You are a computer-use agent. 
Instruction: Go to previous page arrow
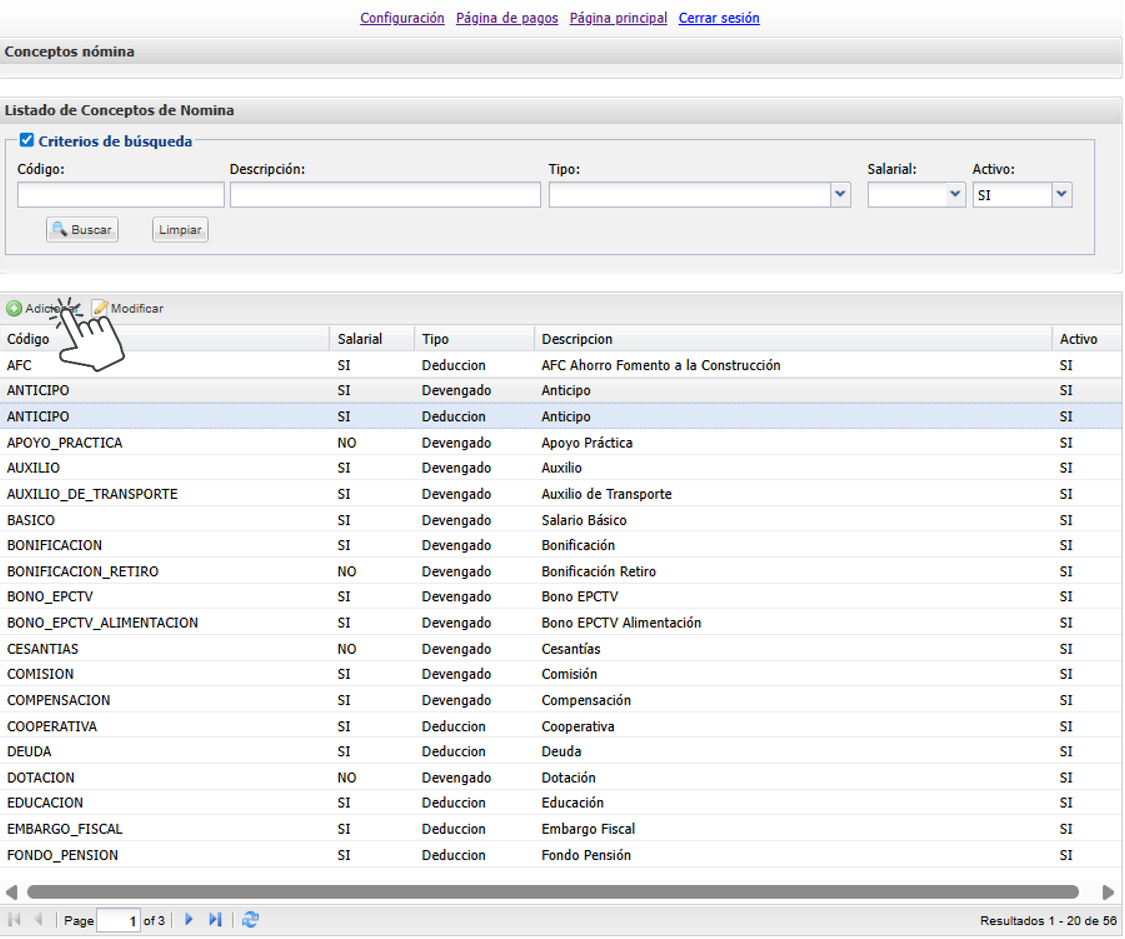tap(39, 920)
